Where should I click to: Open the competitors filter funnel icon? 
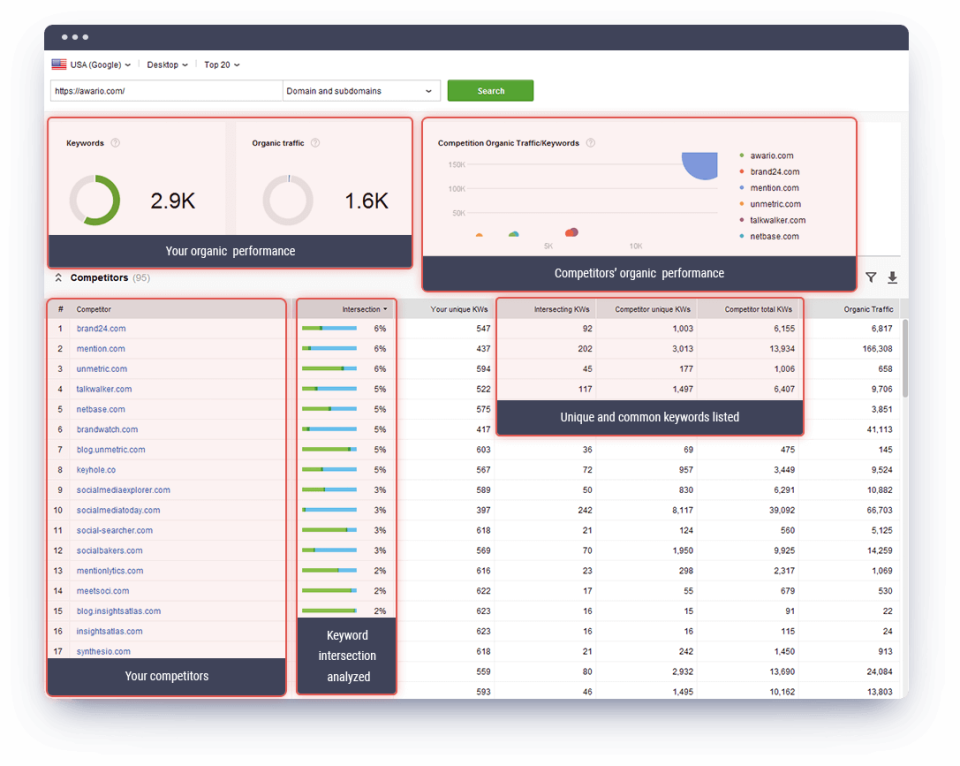pyautogui.click(x=870, y=278)
